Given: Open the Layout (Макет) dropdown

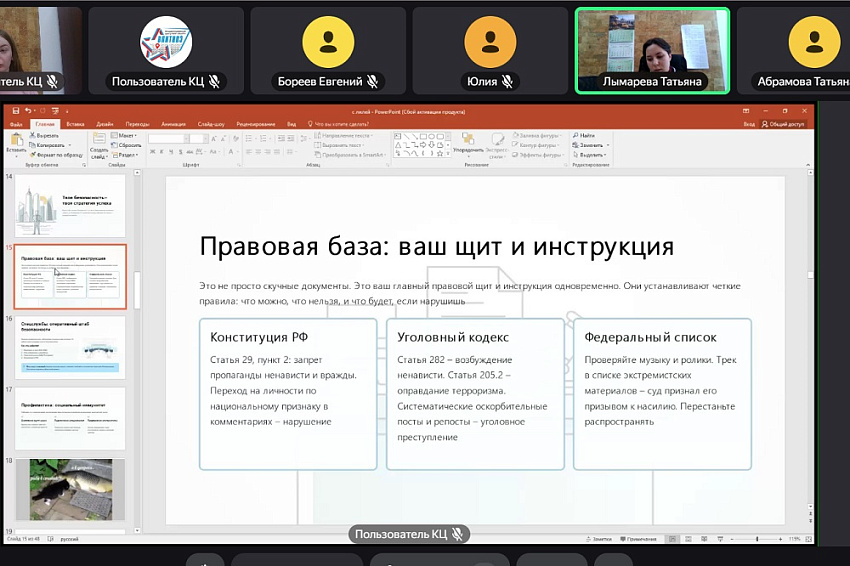Looking at the screenshot, I should 125,135.
